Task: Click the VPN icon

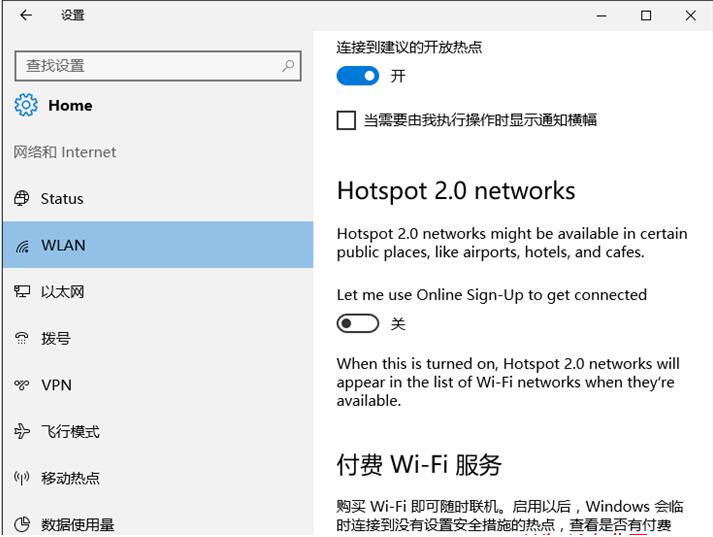Action: point(22,385)
